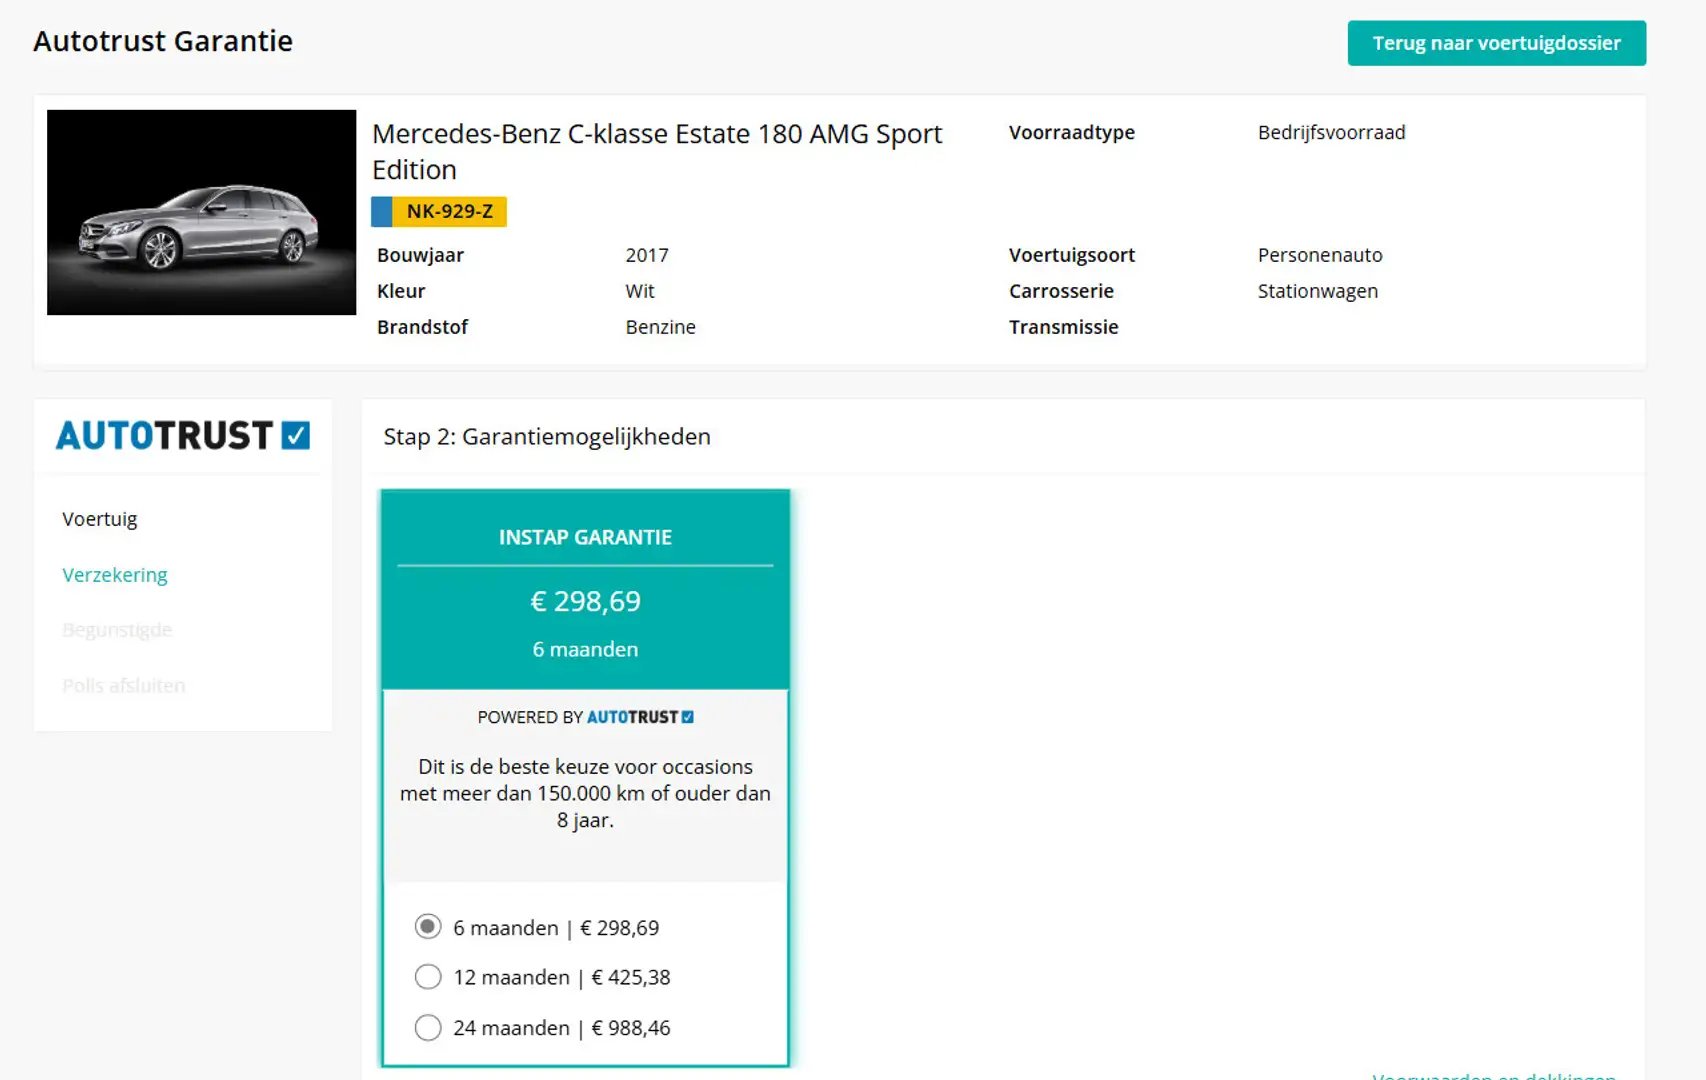Click the warranty description about 150.000 km
Image resolution: width=1706 pixels, height=1080 pixels.
[585, 793]
